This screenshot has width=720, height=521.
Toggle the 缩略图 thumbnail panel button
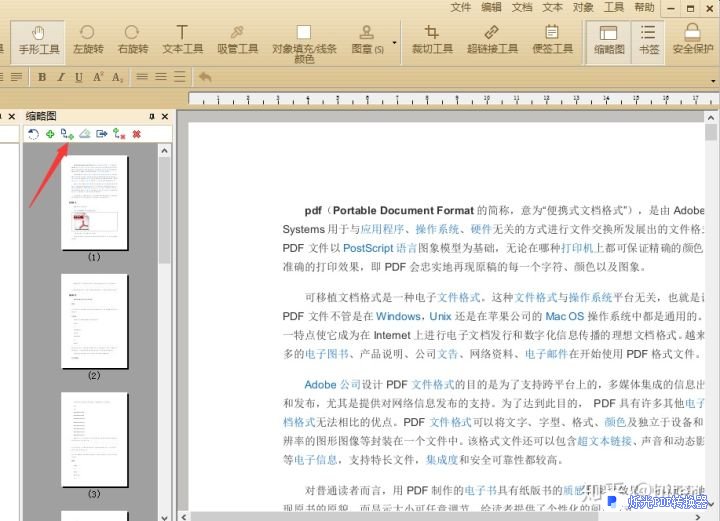tap(608, 41)
